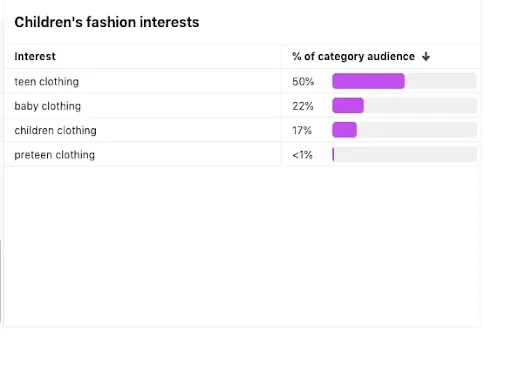
Task: Click the 50% percentage value
Action: [303, 82]
